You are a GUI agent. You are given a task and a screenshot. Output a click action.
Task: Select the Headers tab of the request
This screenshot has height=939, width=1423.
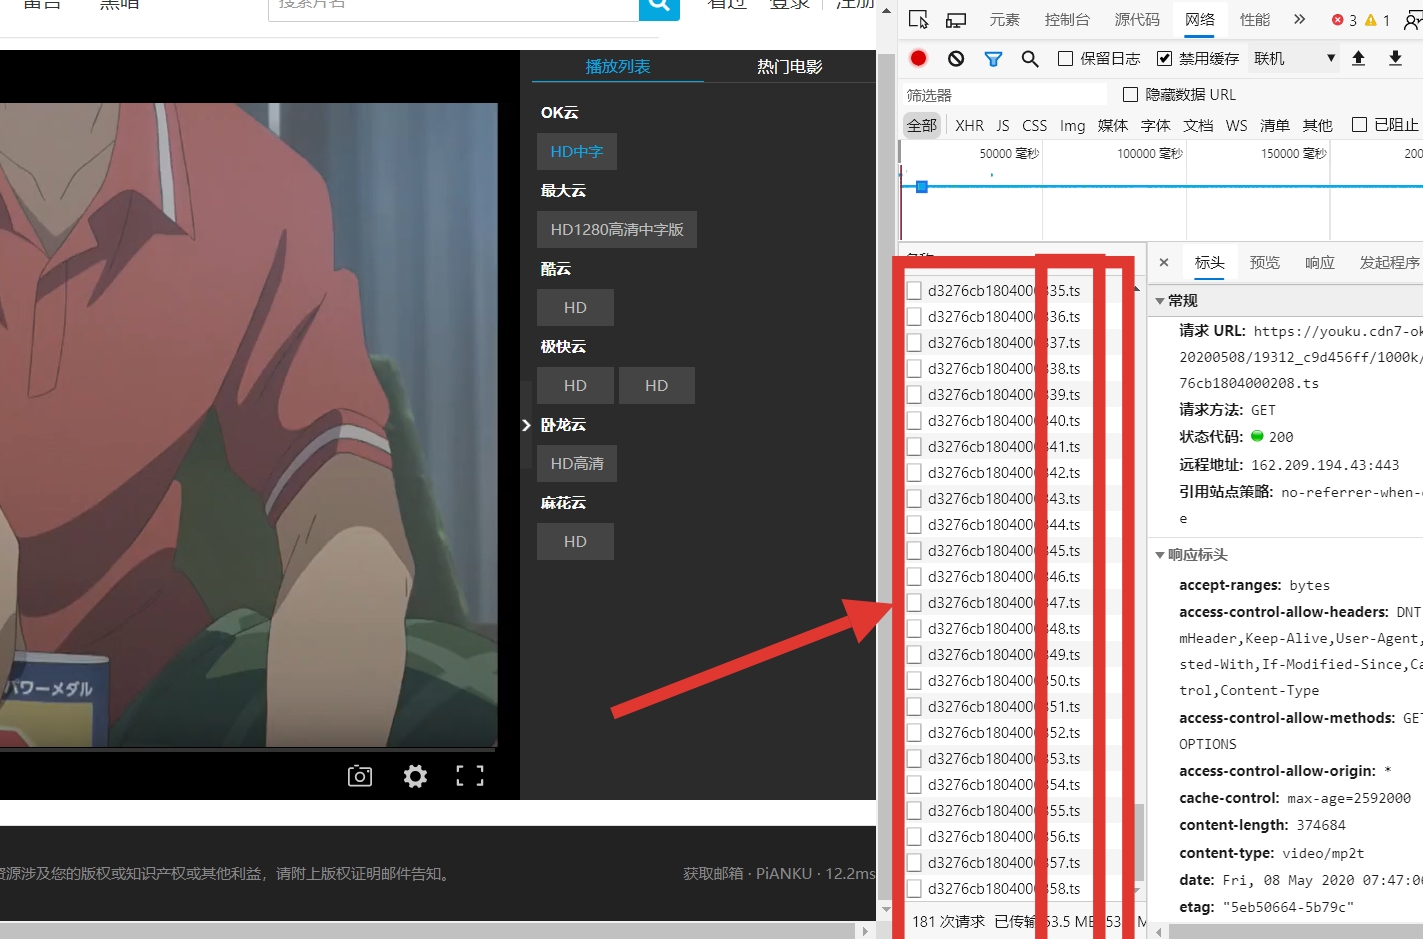[1209, 262]
